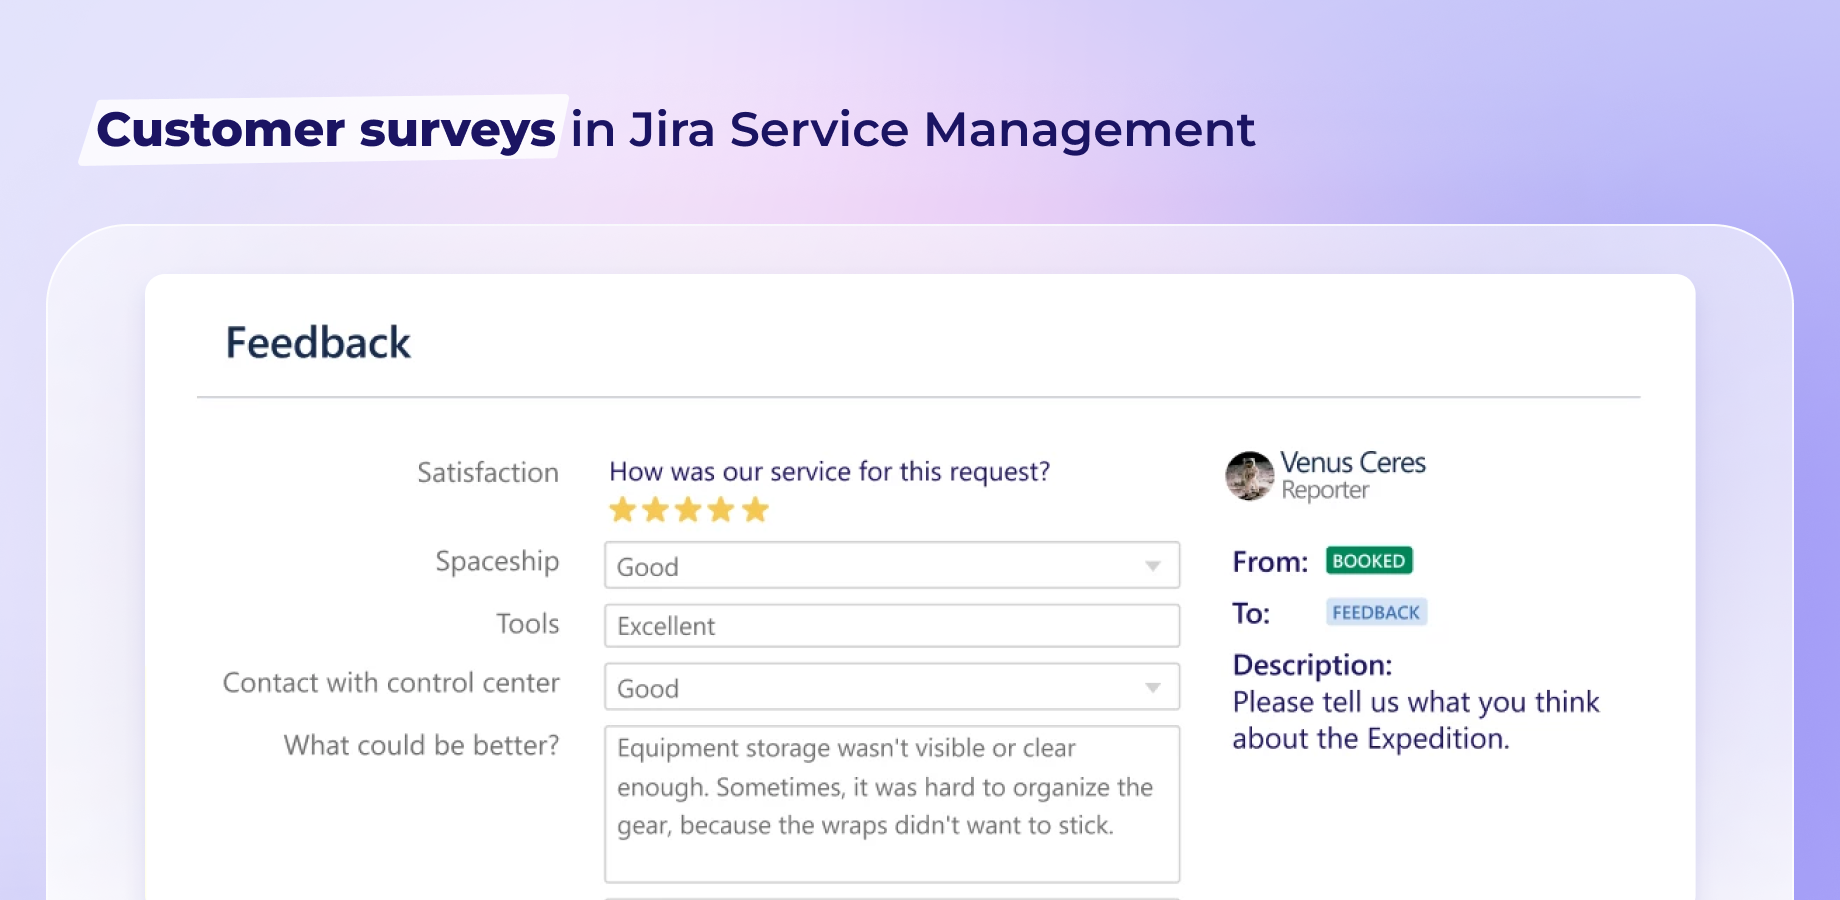Screen dimensions: 1840x900
Task: Click the 'Description:' label
Action: [x=1312, y=665]
